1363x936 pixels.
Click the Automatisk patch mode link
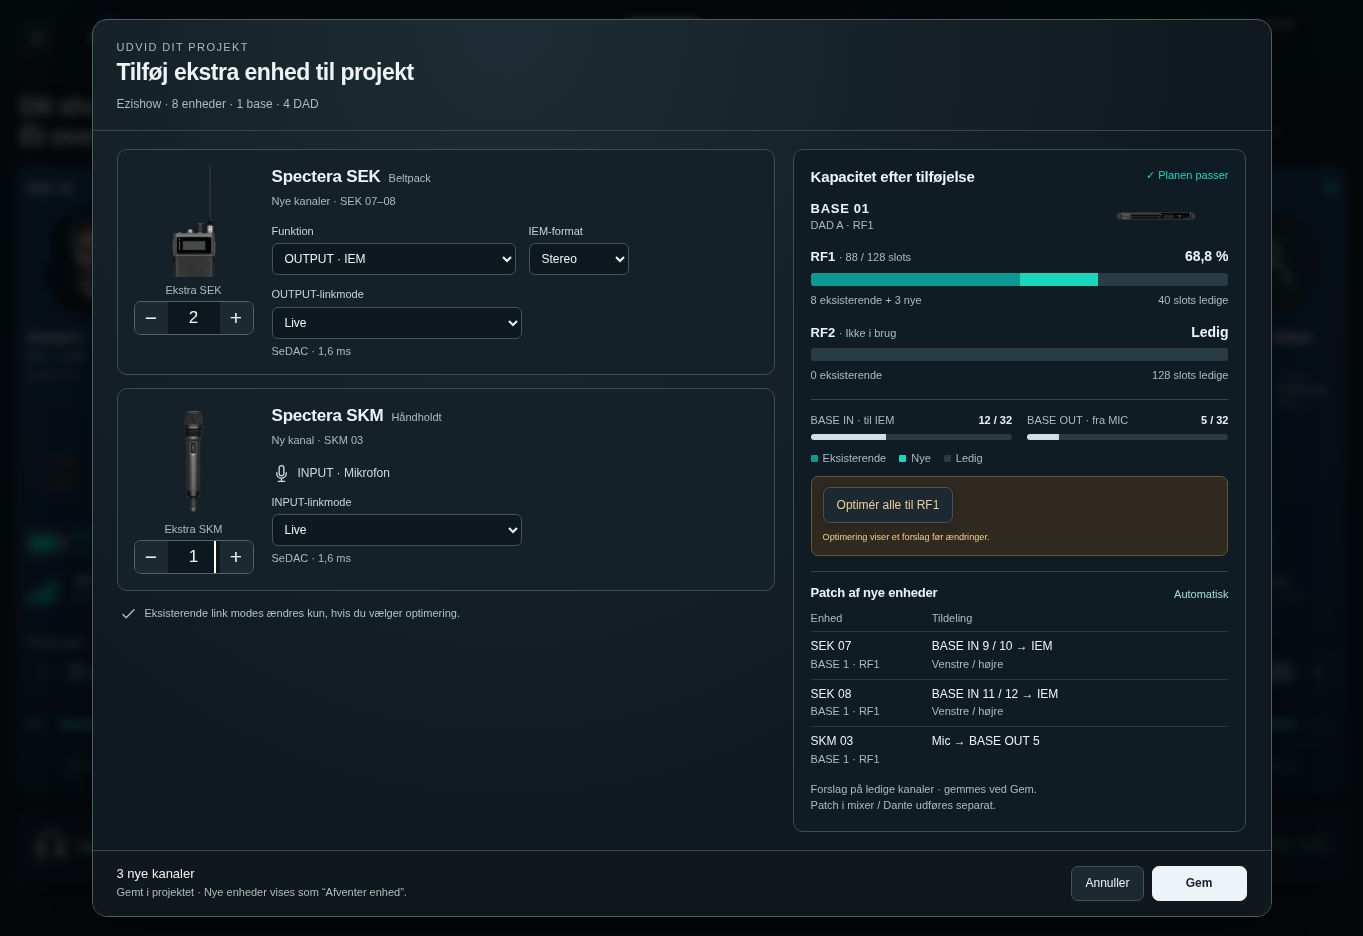(1201, 594)
